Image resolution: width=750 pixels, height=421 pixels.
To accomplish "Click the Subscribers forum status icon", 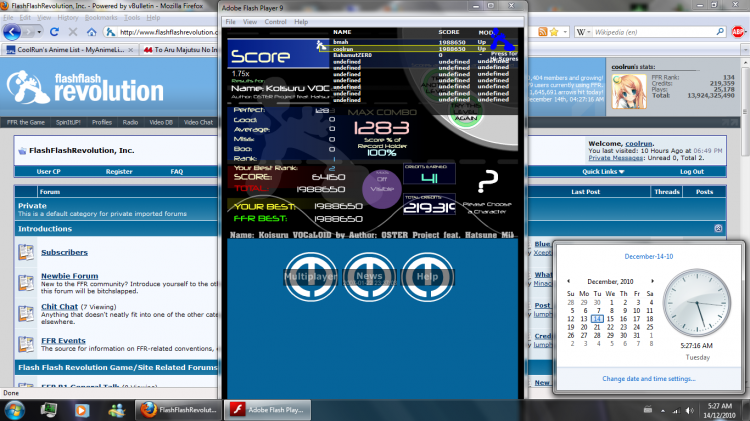I will [26, 252].
